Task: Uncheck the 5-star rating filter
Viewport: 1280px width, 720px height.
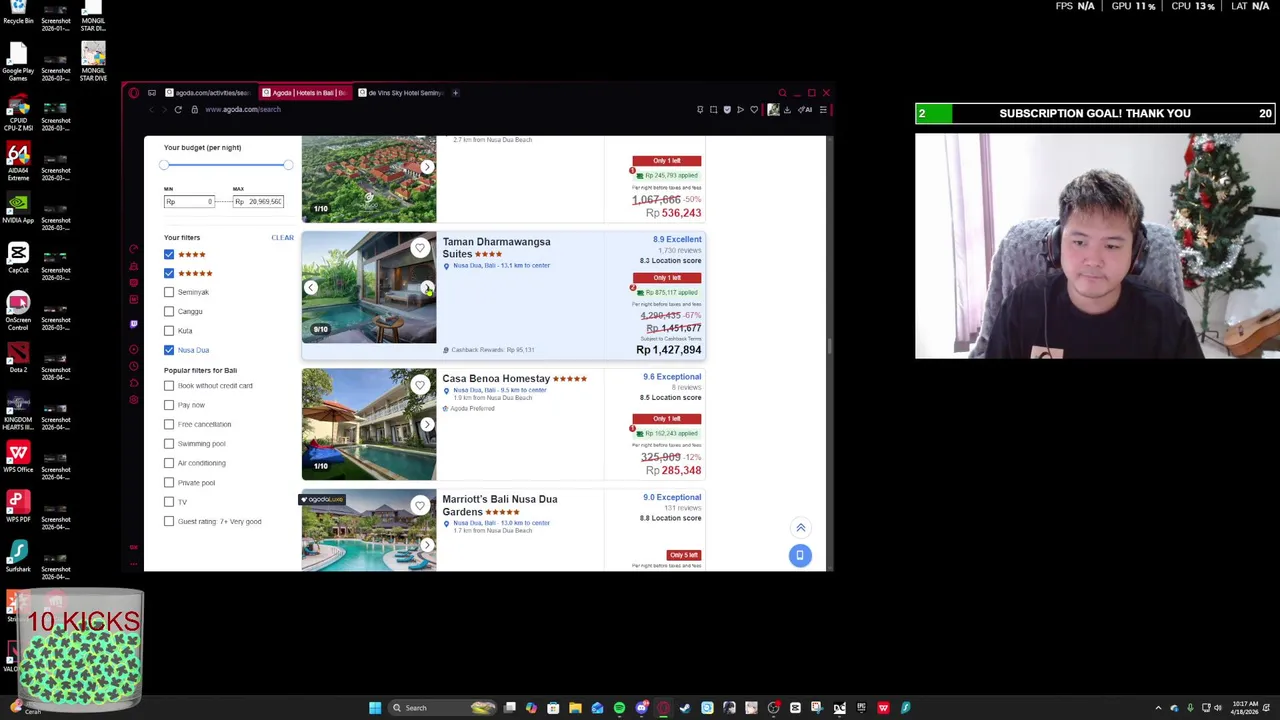Action: coord(169,273)
